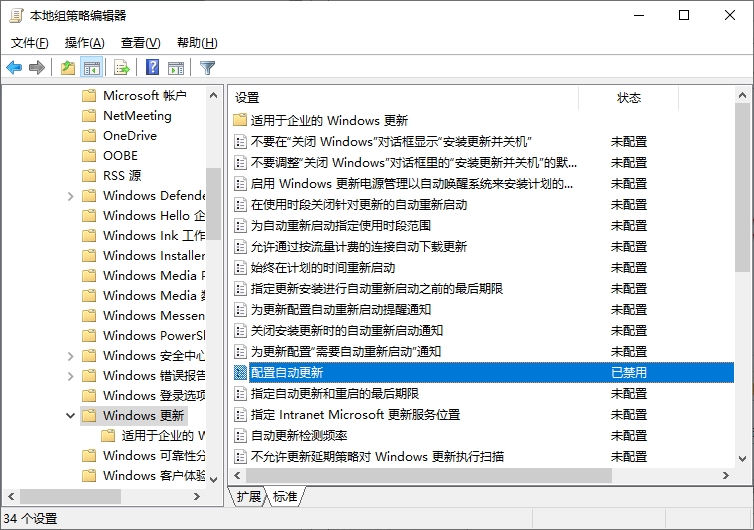Open the 文件(F) menu
This screenshot has width=754, height=530.
point(29,43)
